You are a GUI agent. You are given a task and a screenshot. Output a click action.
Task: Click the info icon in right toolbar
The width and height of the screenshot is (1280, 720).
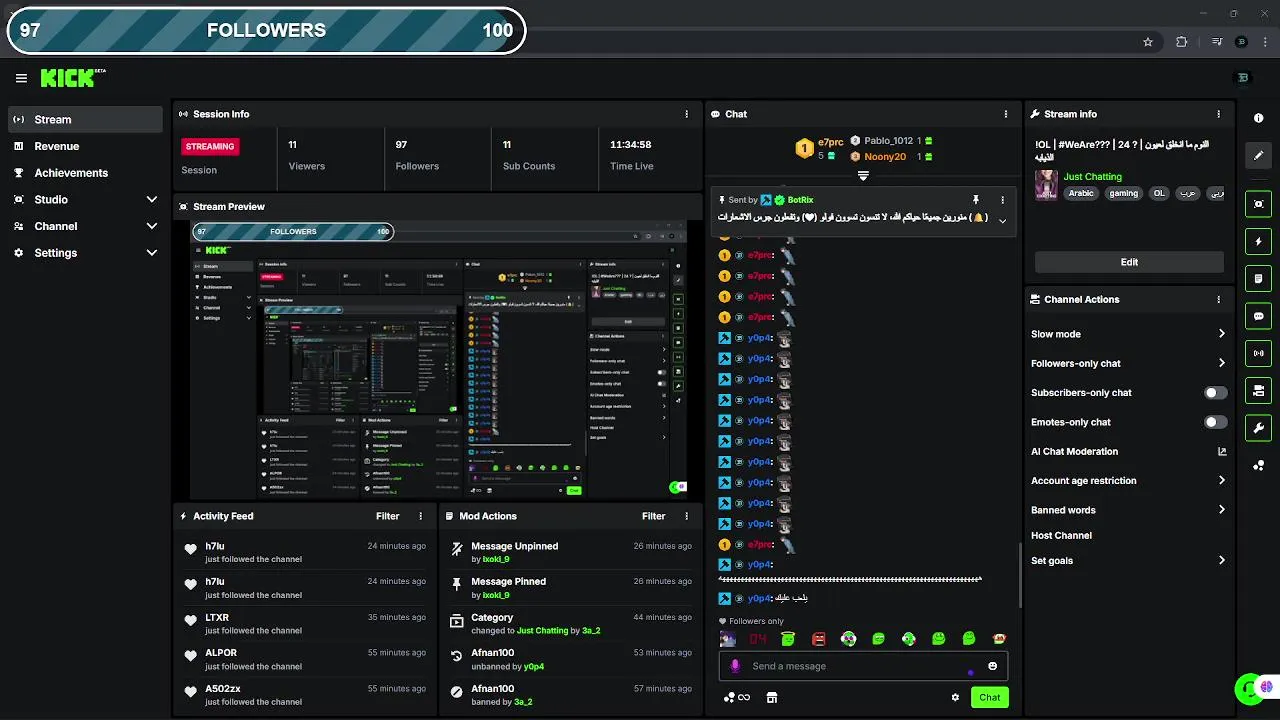click(x=1258, y=118)
